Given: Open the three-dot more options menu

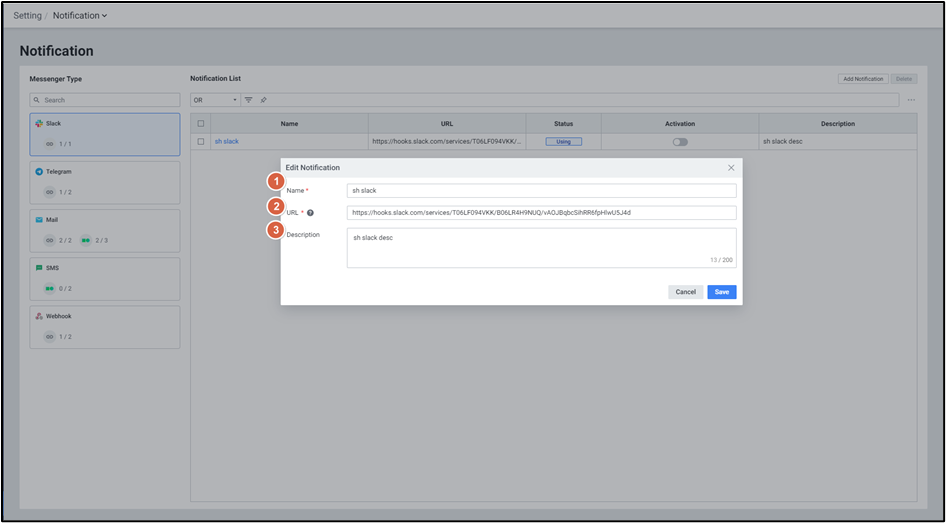Looking at the screenshot, I should [910, 100].
